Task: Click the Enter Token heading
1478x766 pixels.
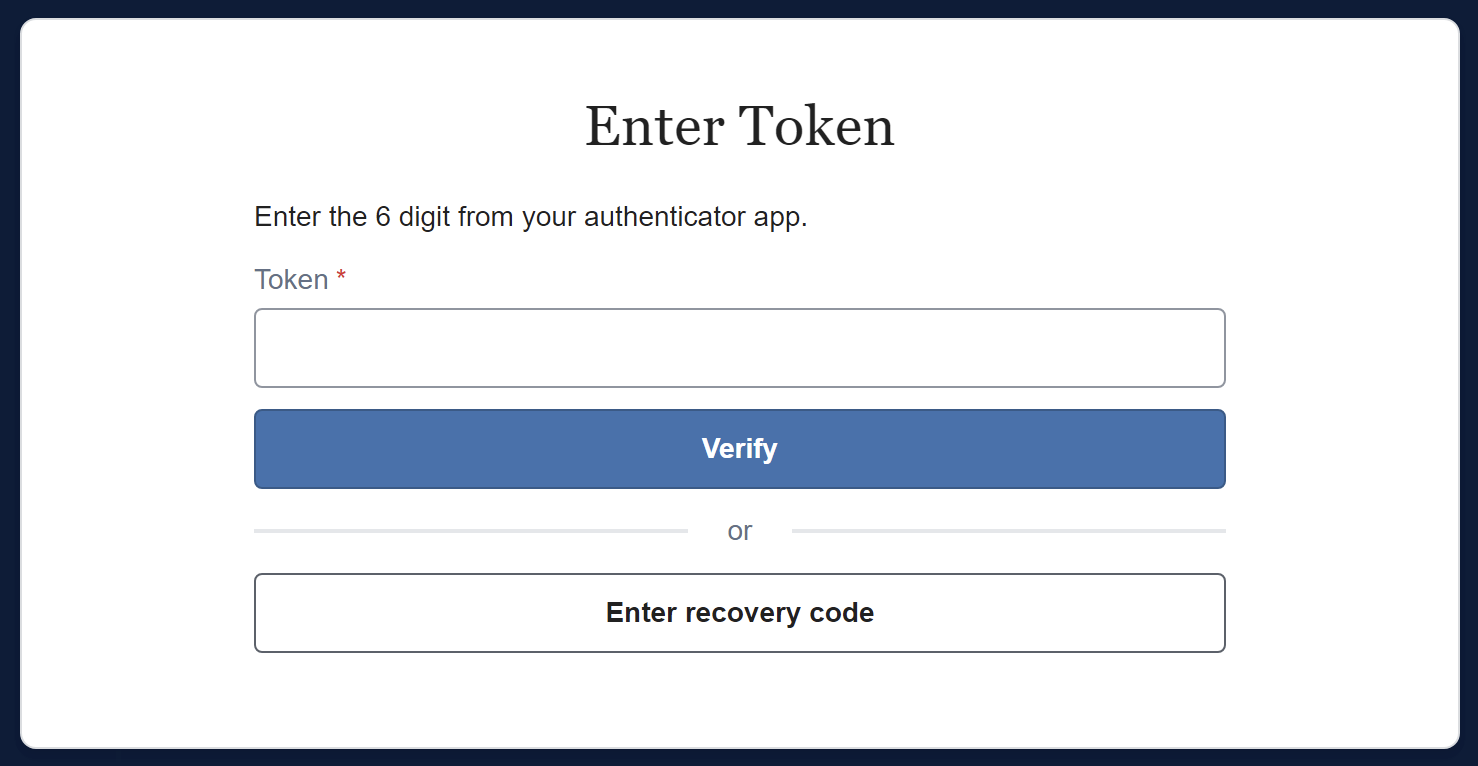Action: tap(740, 125)
